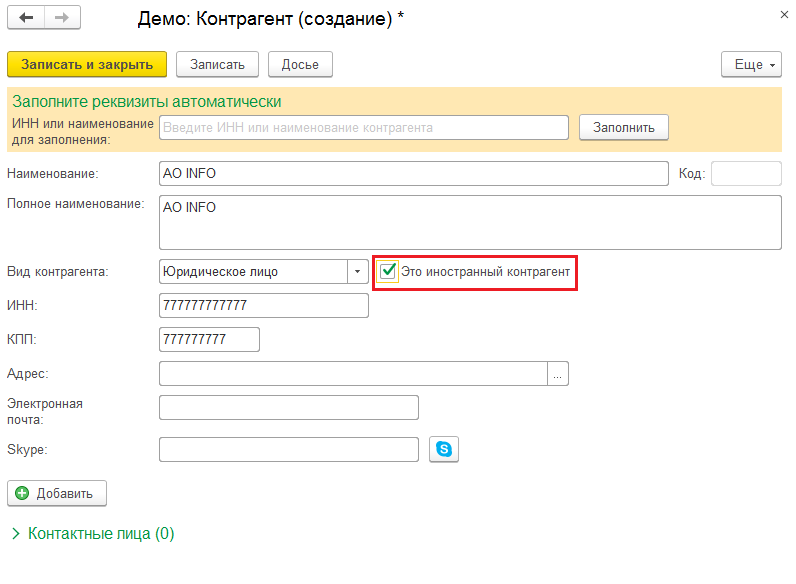Click the Записать button
Screen dimensions: 796x584
coord(217,64)
